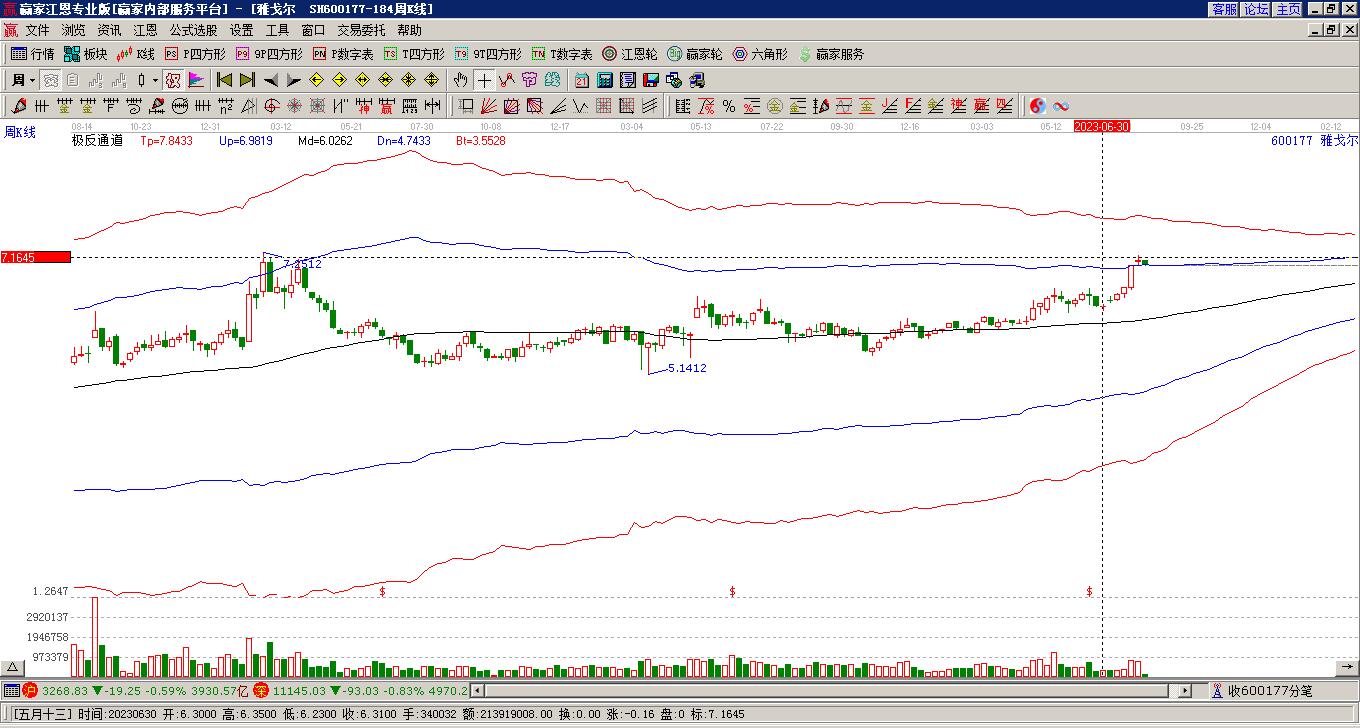Click the yellow diamond left-arrow icon

coord(317,80)
